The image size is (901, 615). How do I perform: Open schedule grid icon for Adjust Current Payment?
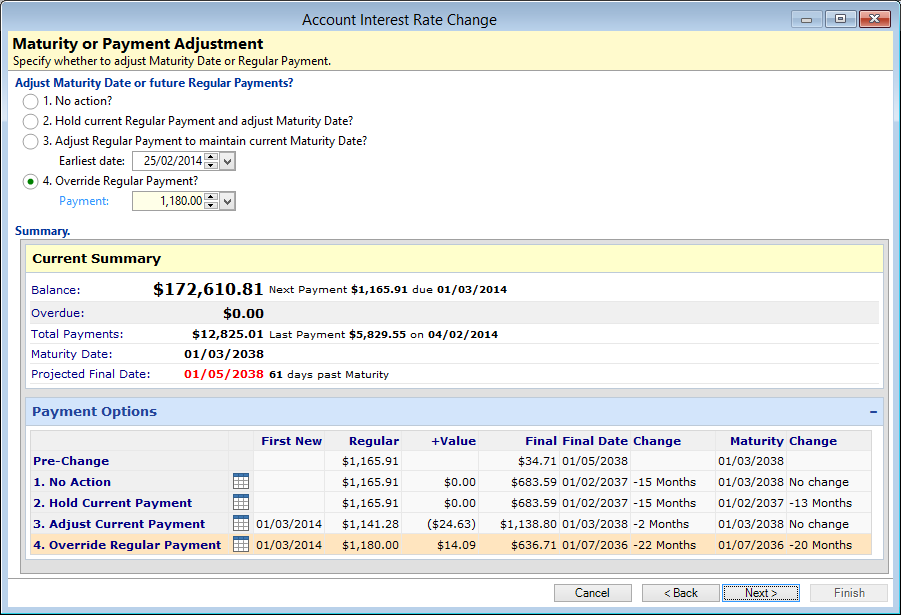[x=241, y=524]
